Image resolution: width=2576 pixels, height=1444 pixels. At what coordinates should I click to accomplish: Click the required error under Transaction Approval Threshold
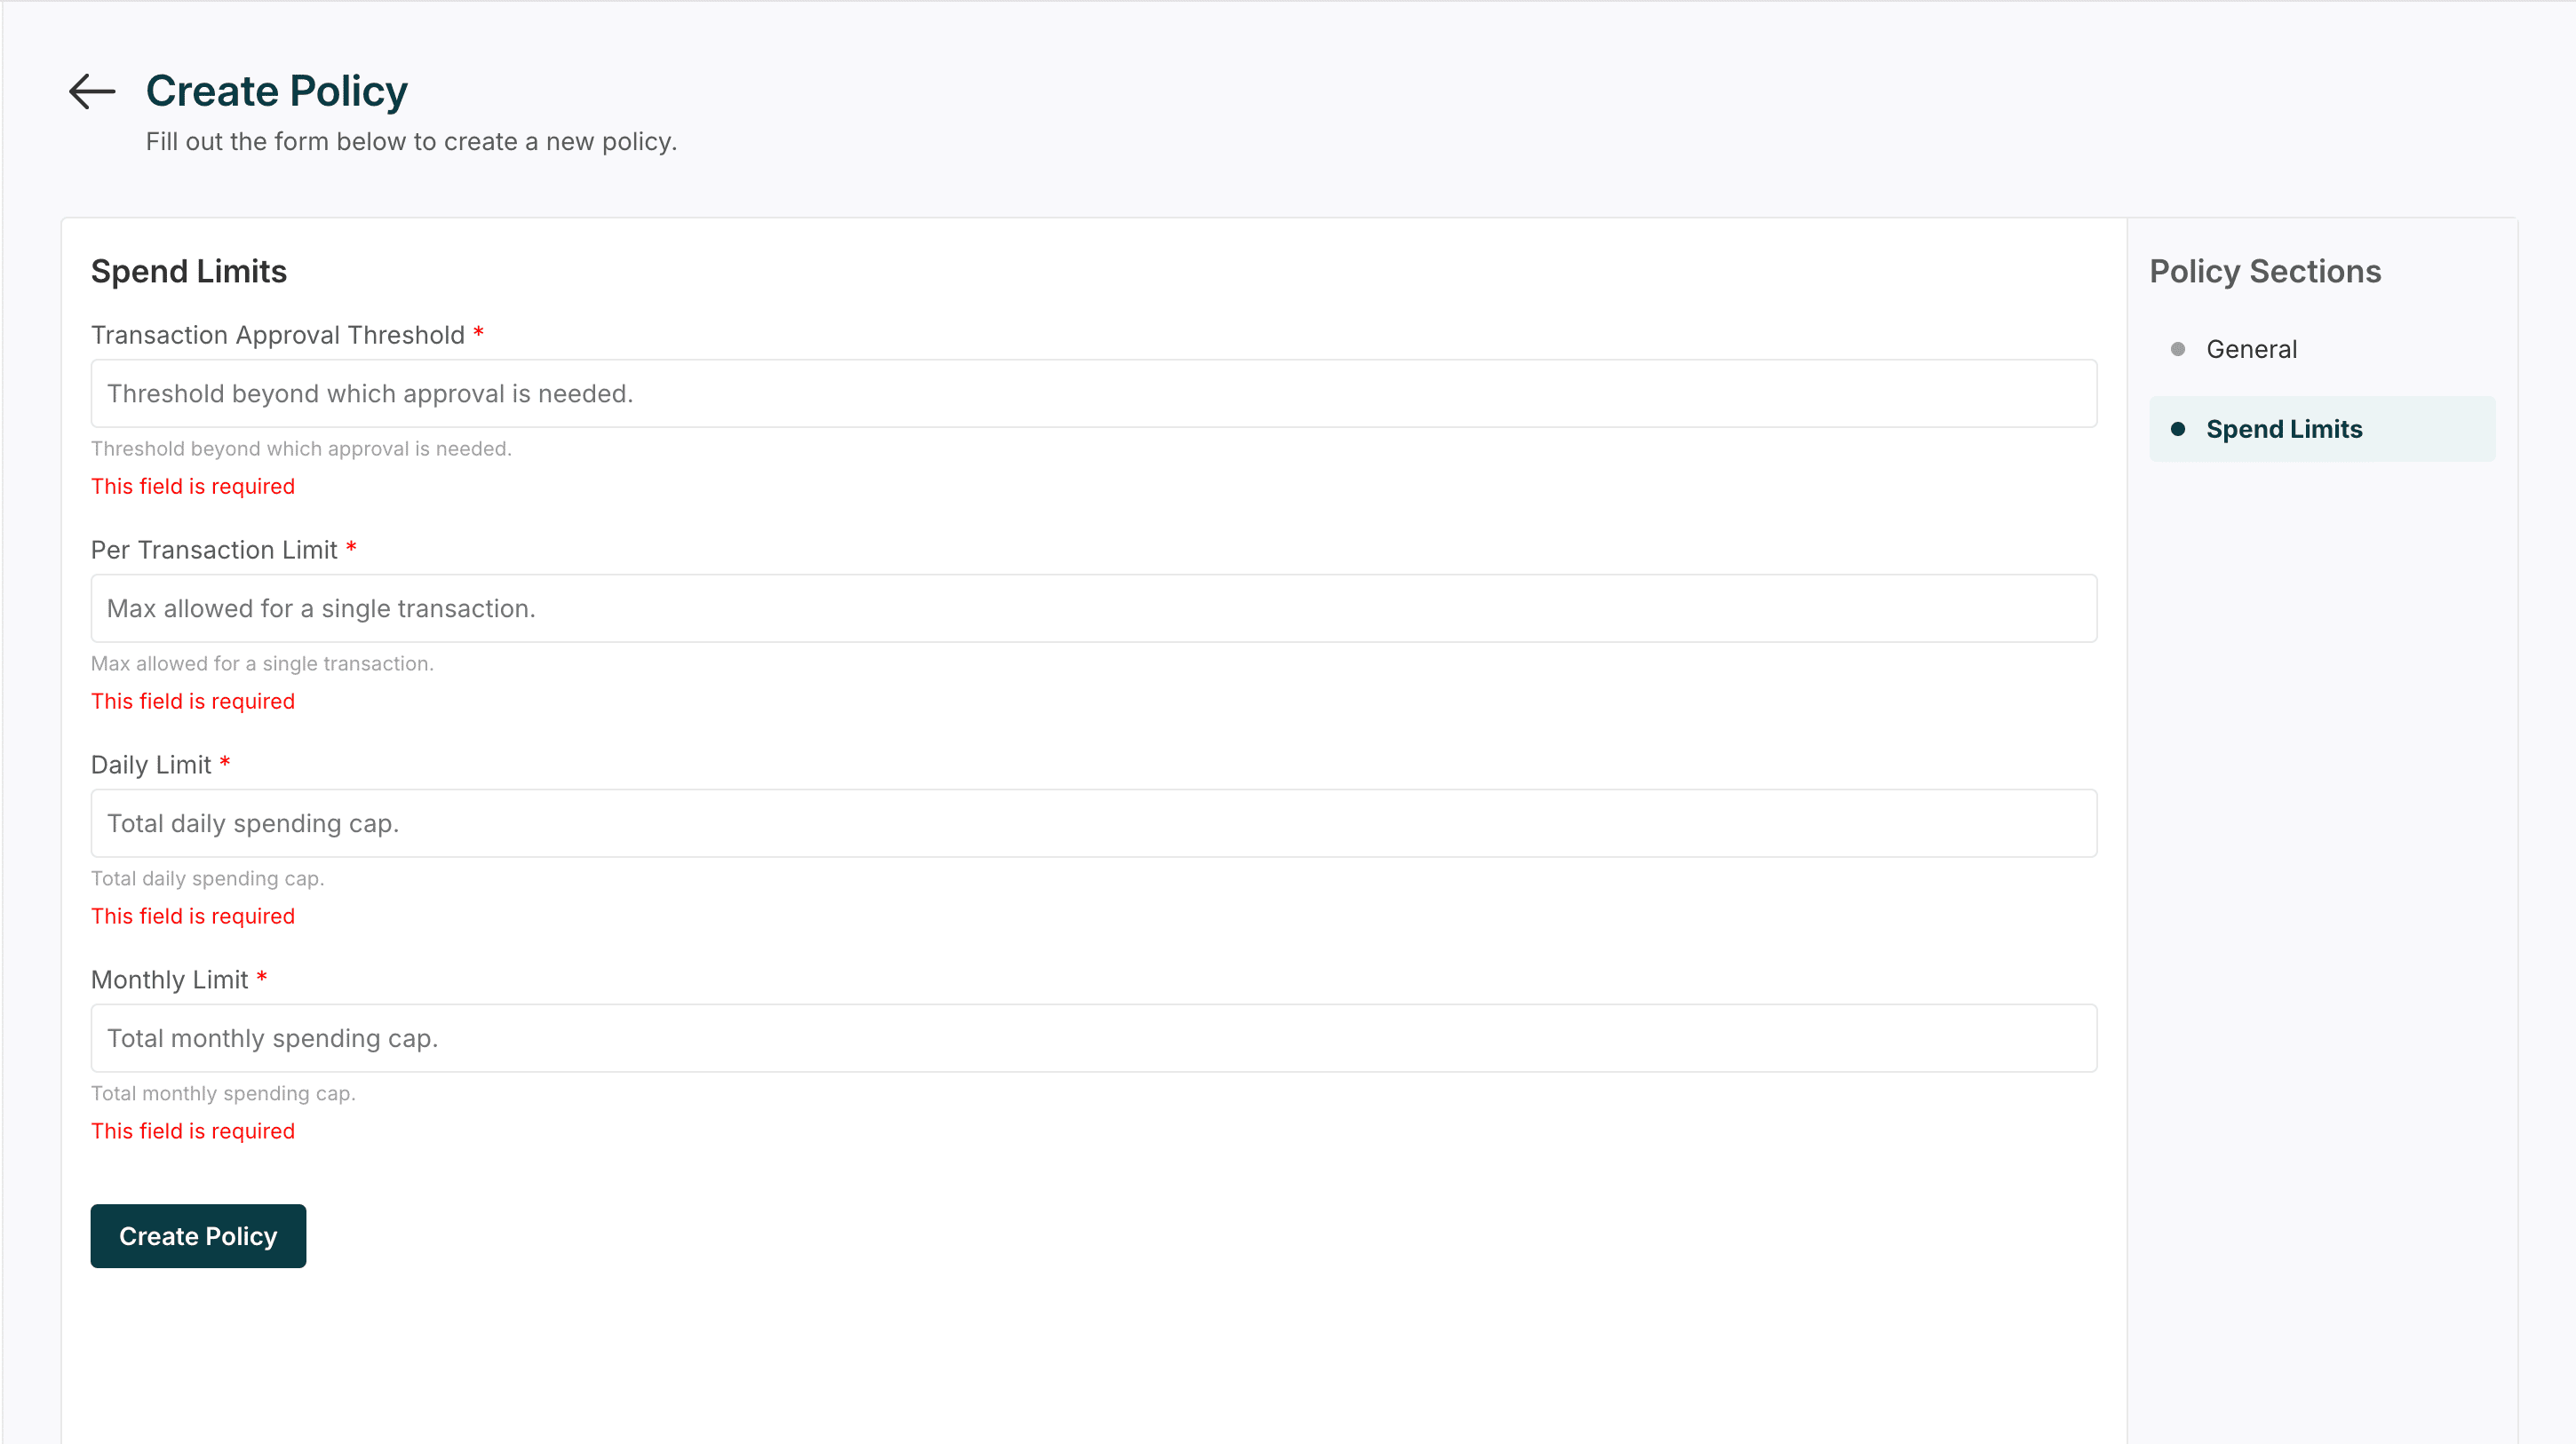pos(192,486)
